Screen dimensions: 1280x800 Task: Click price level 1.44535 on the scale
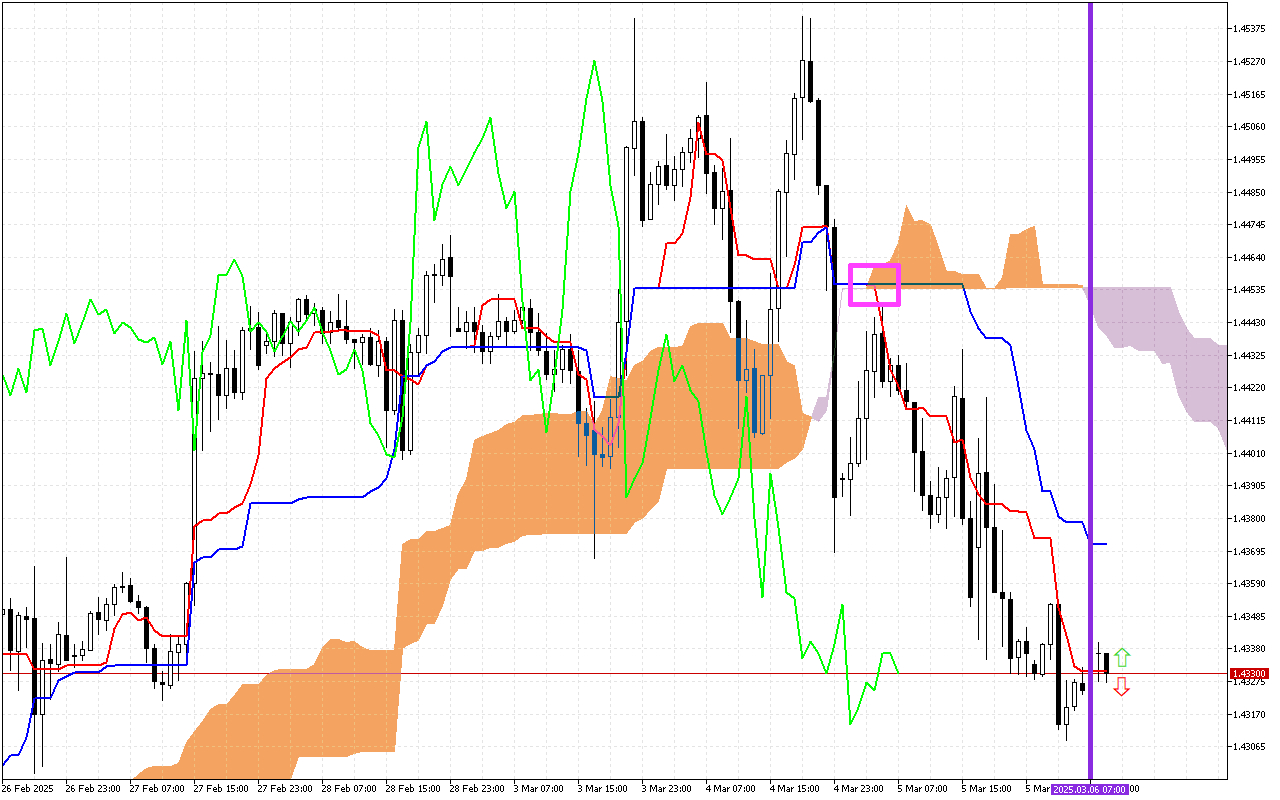pyautogui.click(x=1249, y=291)
